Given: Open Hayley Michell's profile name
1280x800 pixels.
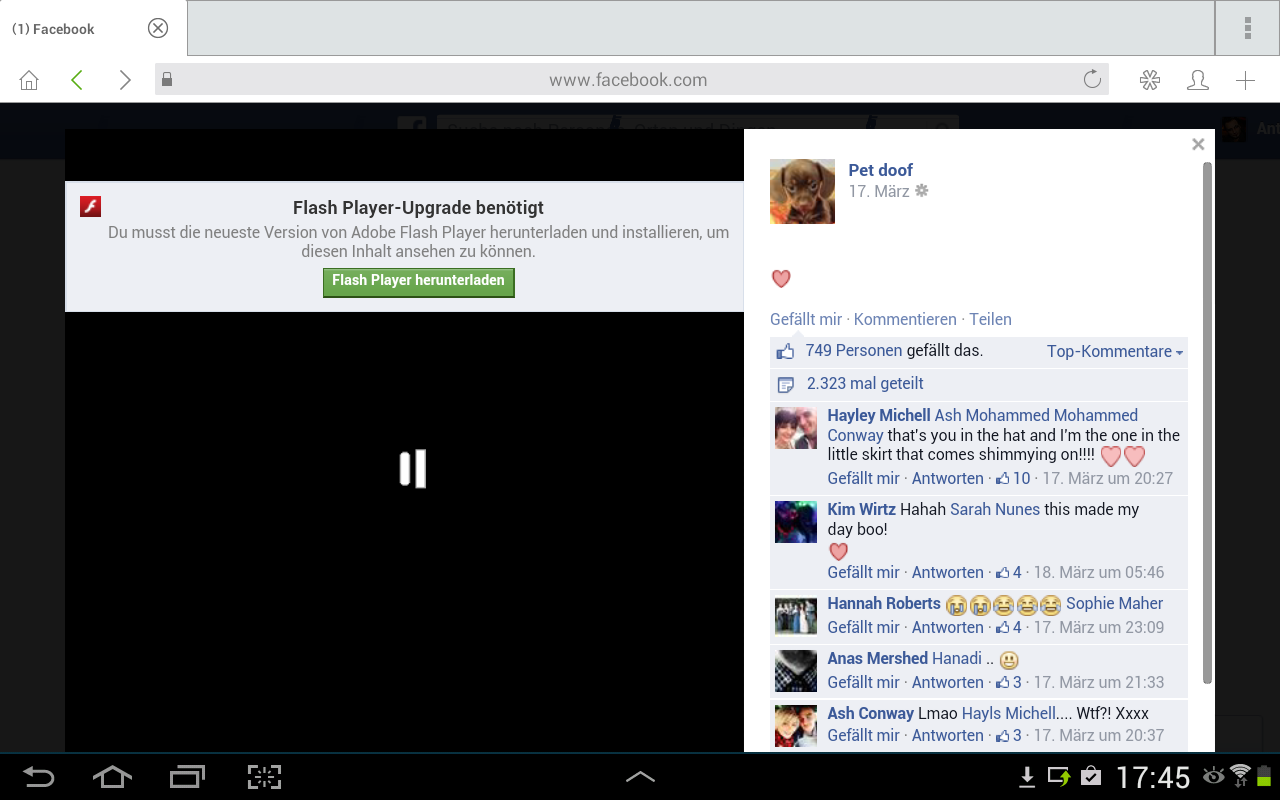Looking at the screenshot, I should (x=879, y=415).
